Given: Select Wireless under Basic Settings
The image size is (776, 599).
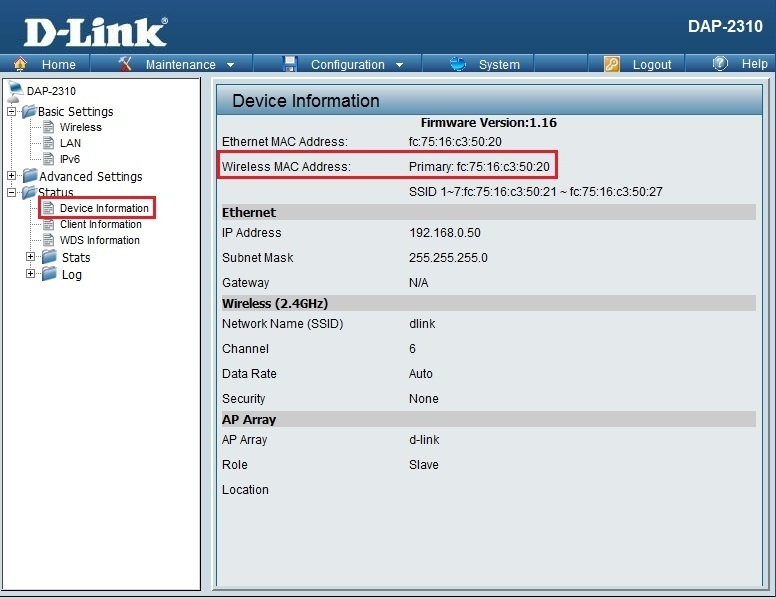Looking at the screenshot, I should 80,127.
